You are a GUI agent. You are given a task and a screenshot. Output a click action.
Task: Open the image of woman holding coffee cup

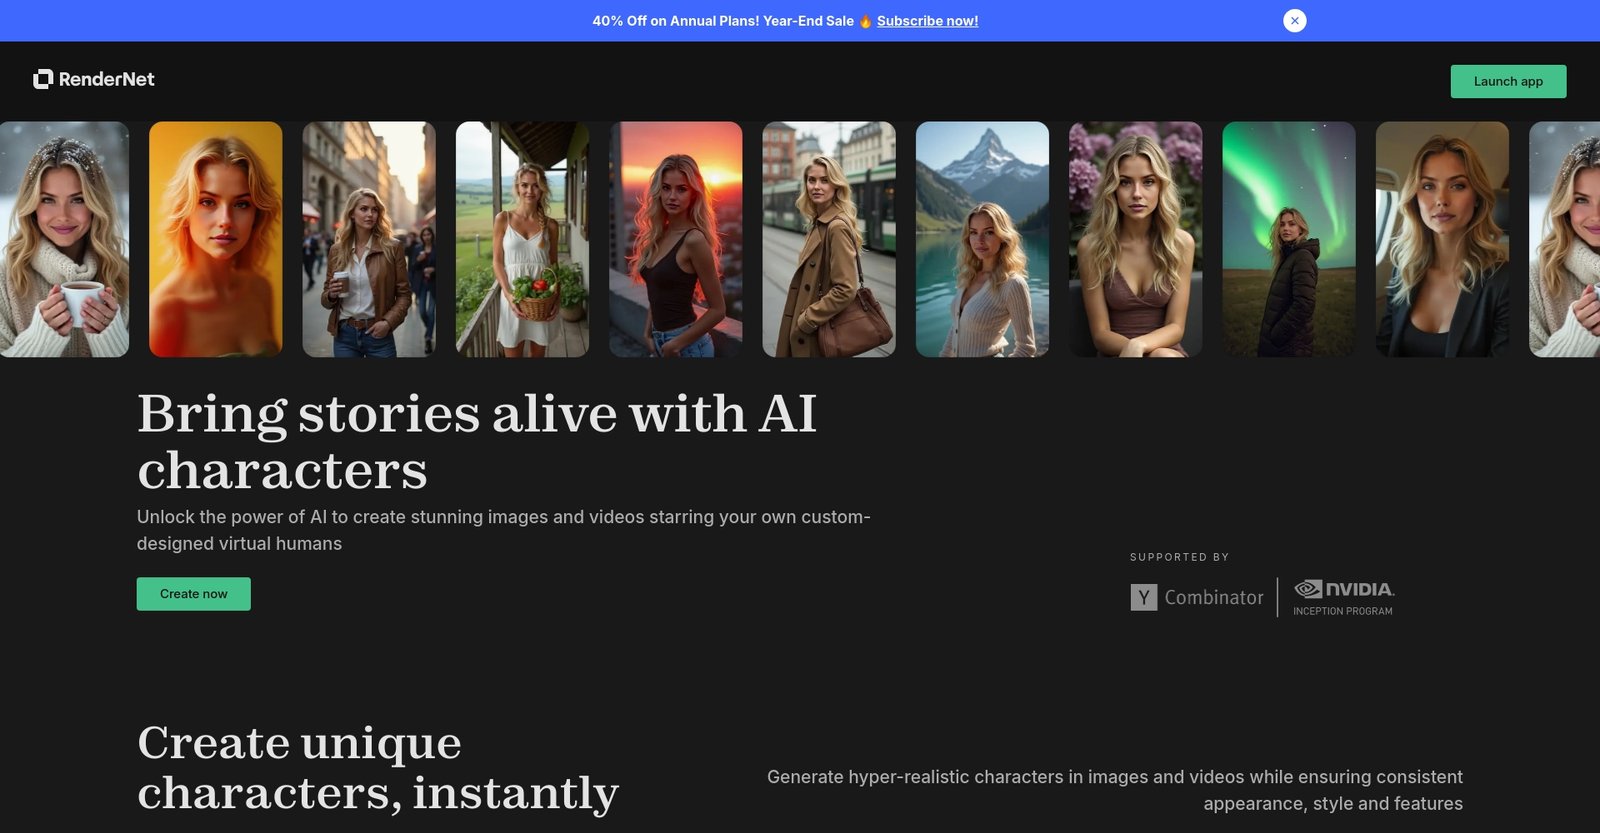[64, 239]
